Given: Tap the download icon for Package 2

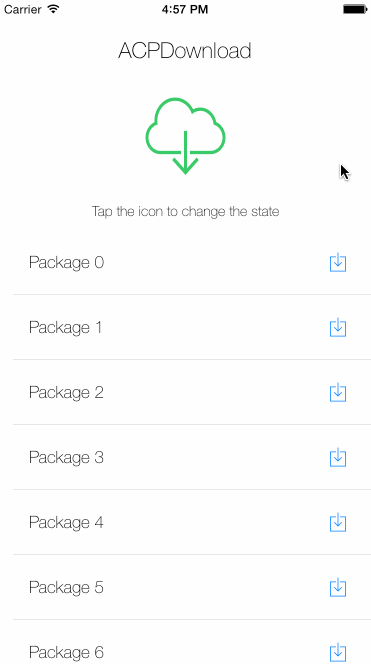Looking at the screenshot, I should [x=338, y=393].
